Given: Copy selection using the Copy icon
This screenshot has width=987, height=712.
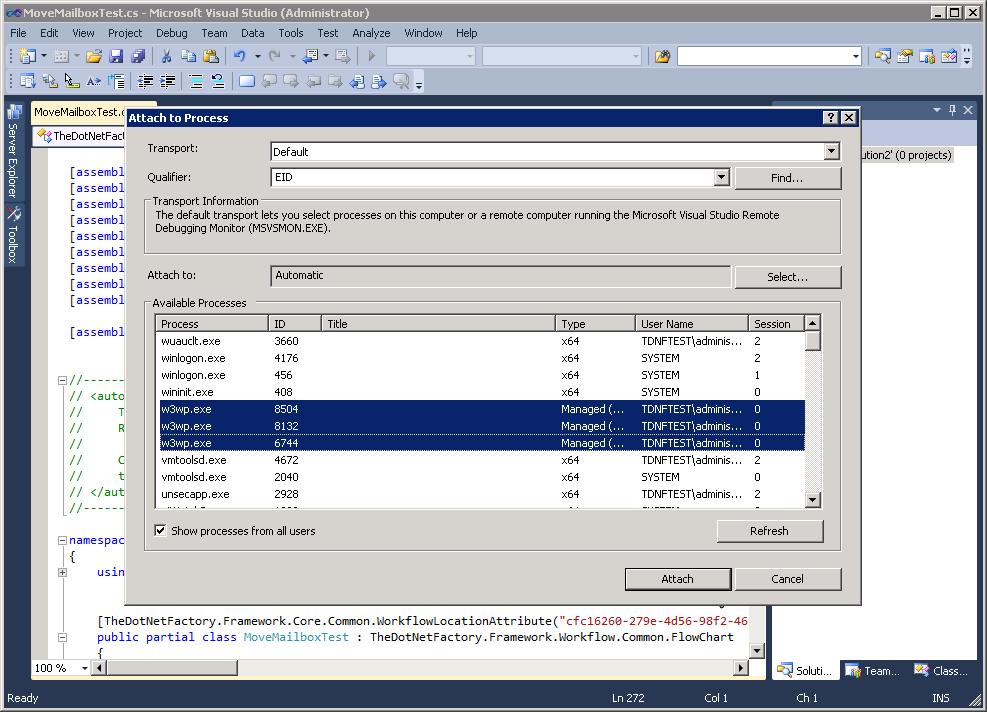Looking at the screenshot, I should point(191,56).
